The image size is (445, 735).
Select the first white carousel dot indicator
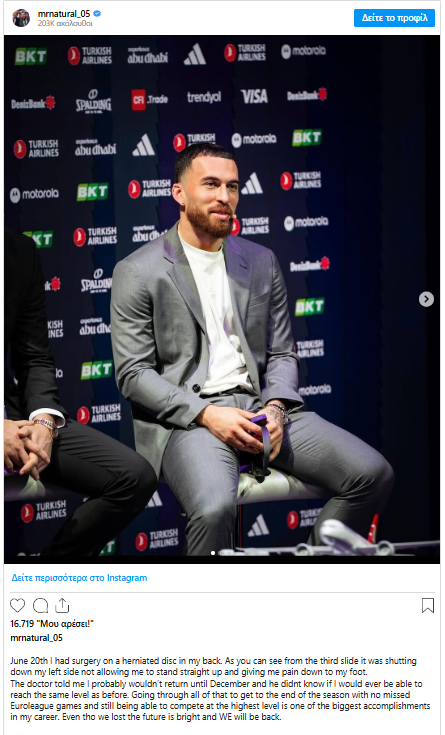213,553
